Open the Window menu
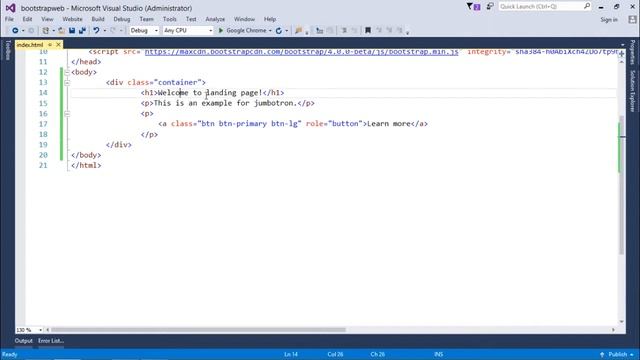Image resolution: width=640 pixels, height=360 pixels. coord(244,19)
